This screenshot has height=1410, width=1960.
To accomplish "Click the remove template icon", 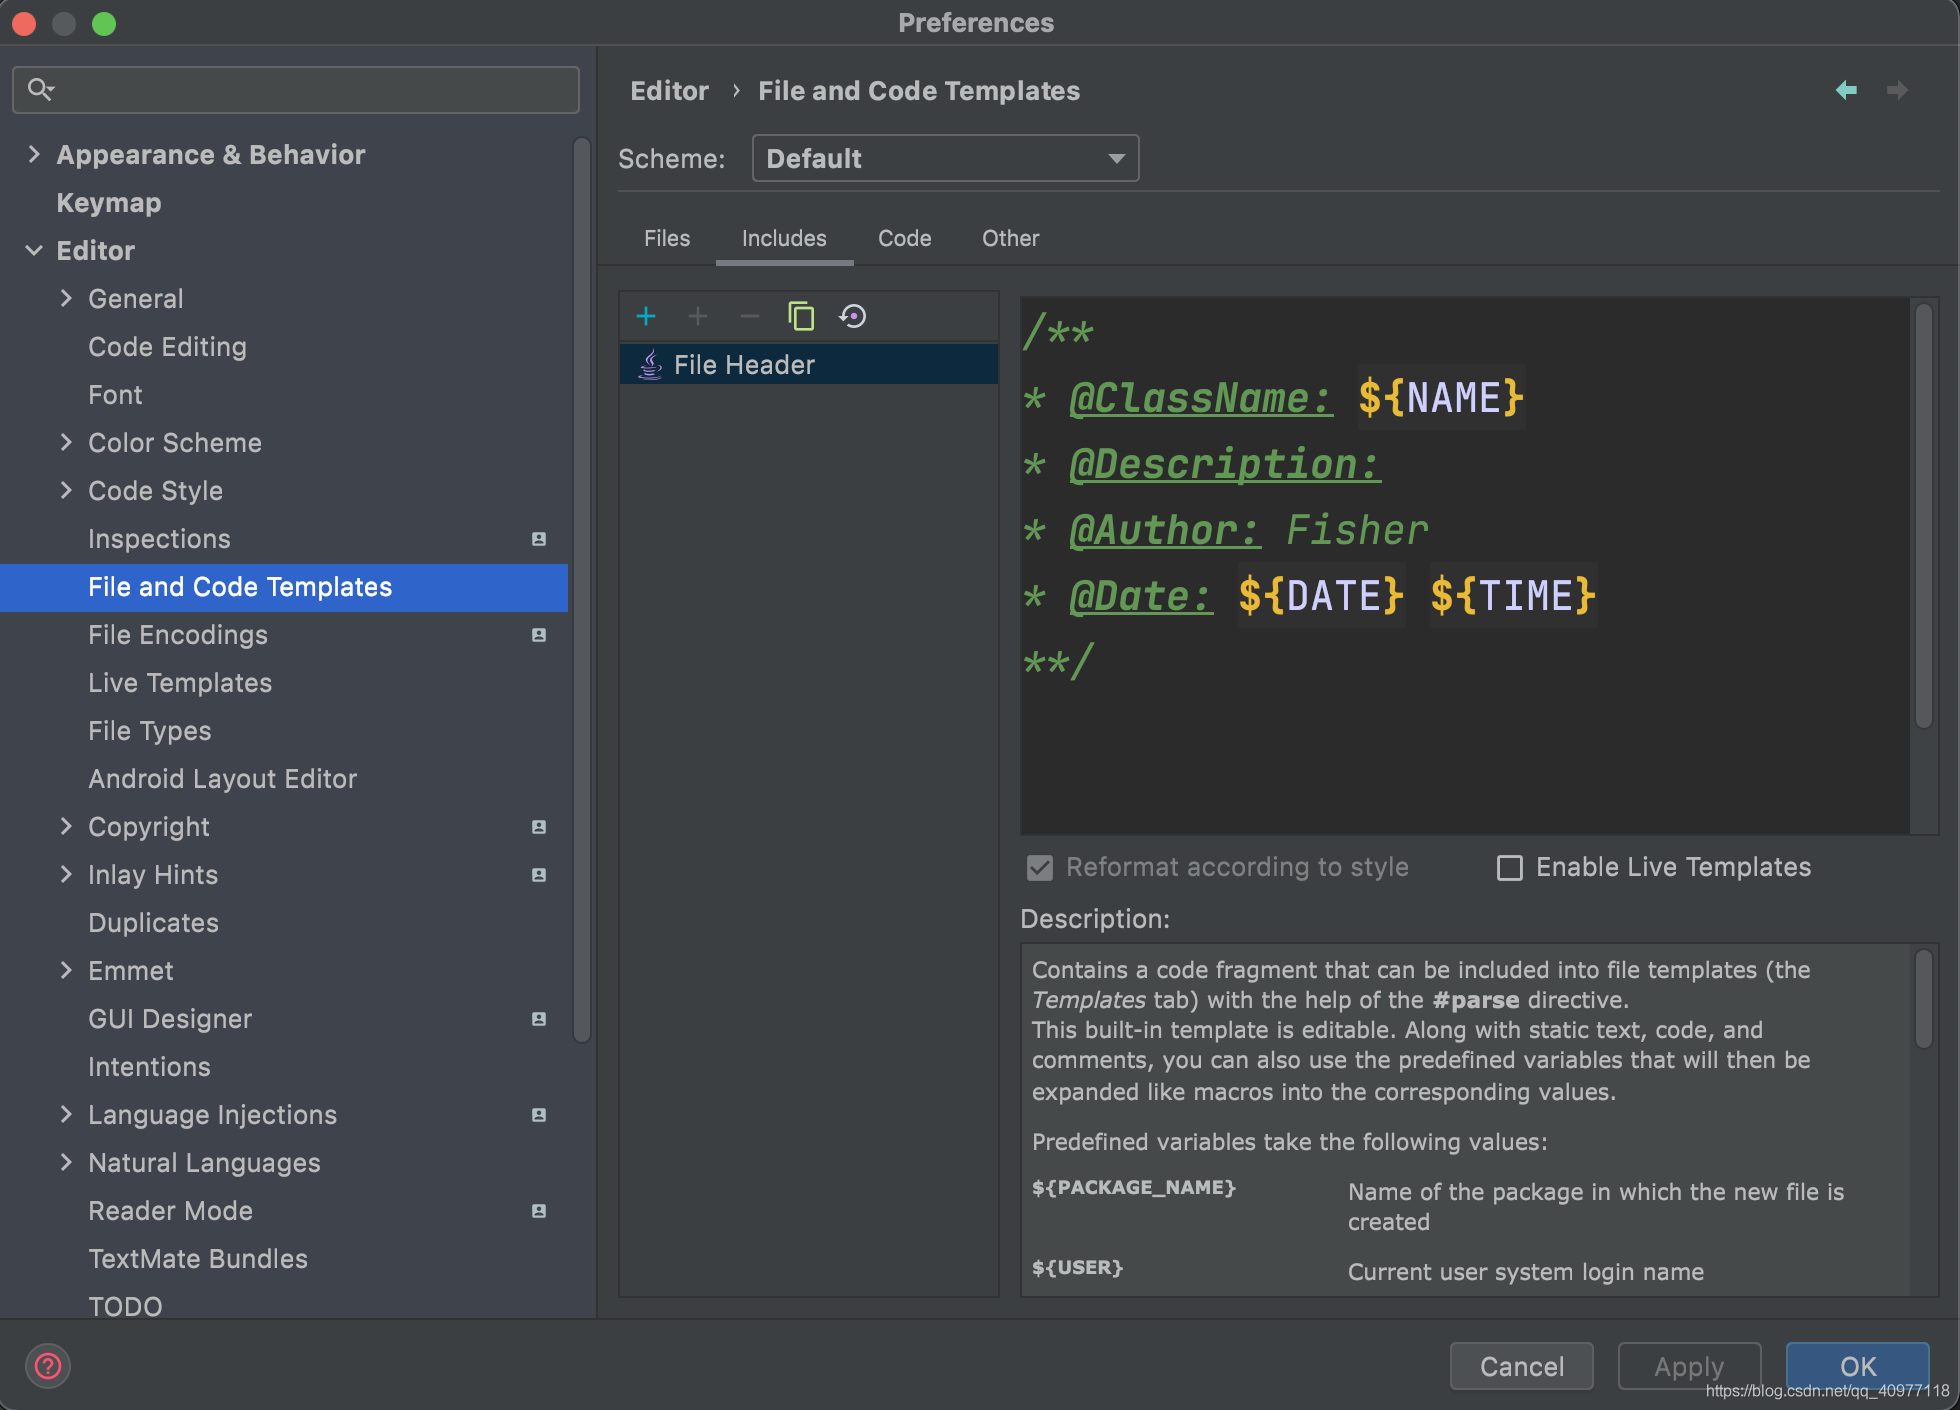I will click(749, 316).
